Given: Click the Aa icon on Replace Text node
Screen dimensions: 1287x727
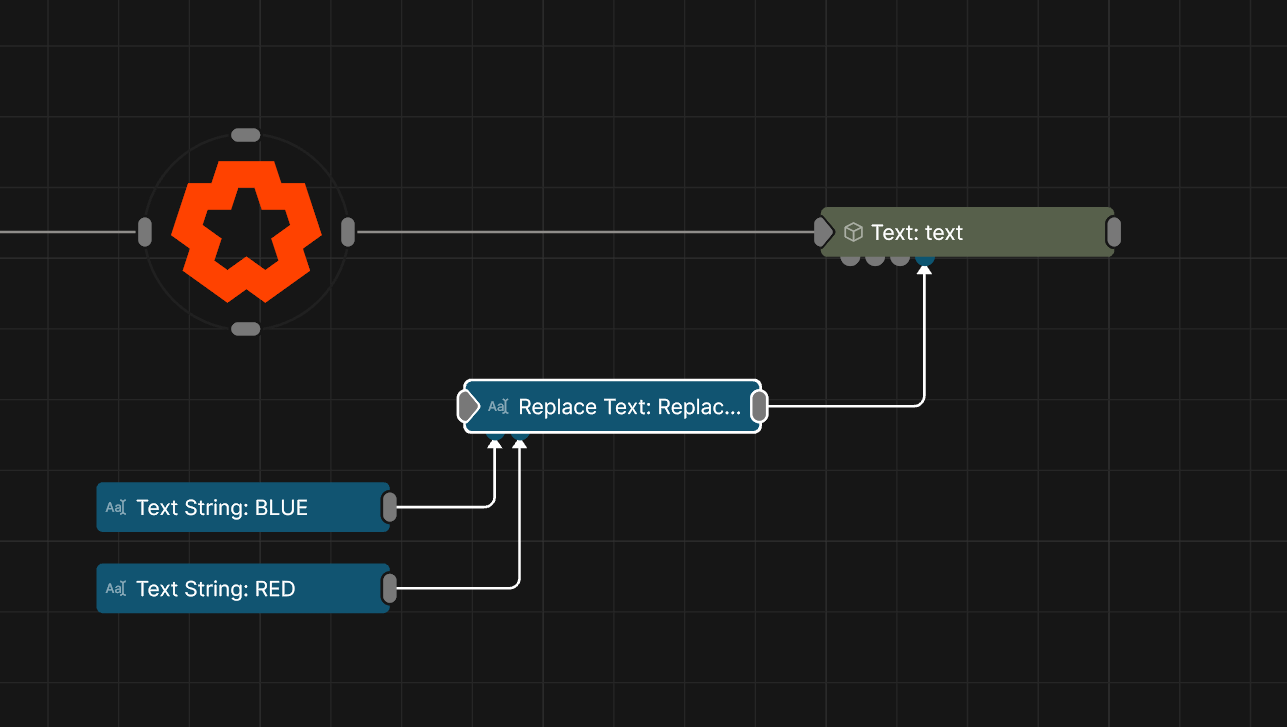Looking at the screenshot, I should coord(498,406).
